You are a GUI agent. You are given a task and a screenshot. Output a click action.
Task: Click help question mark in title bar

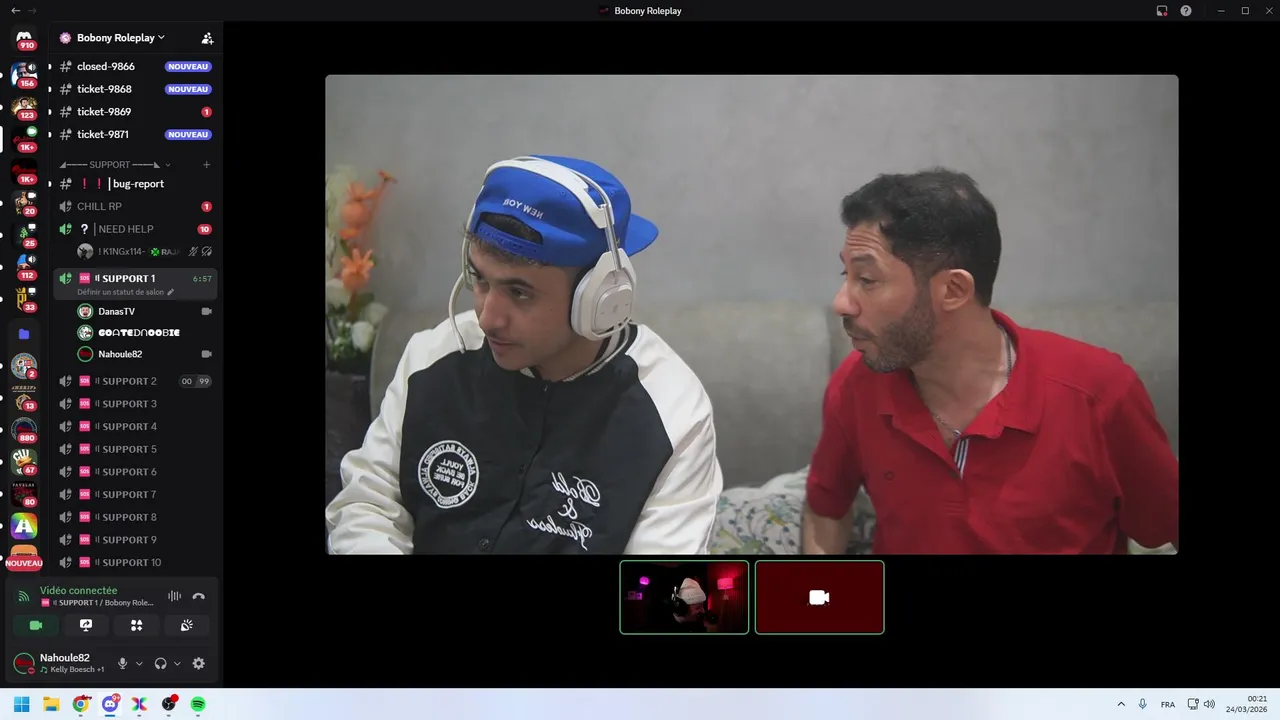click(x=1186, y=10)
